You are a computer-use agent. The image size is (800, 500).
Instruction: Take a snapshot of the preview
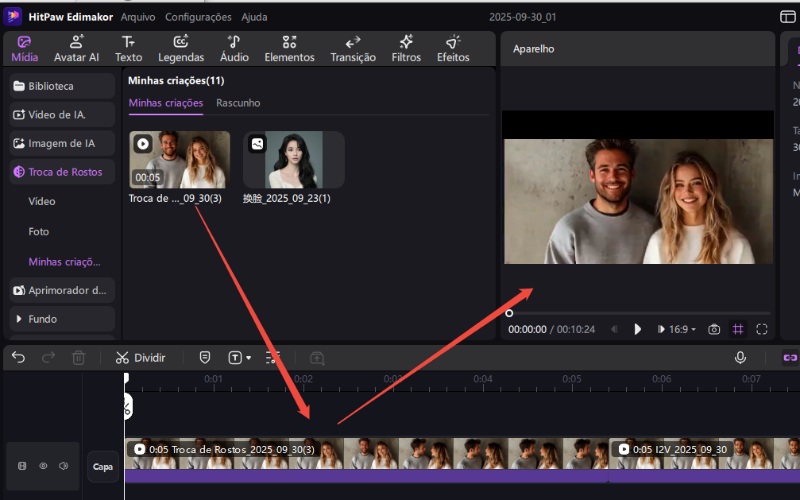point(714,329)
